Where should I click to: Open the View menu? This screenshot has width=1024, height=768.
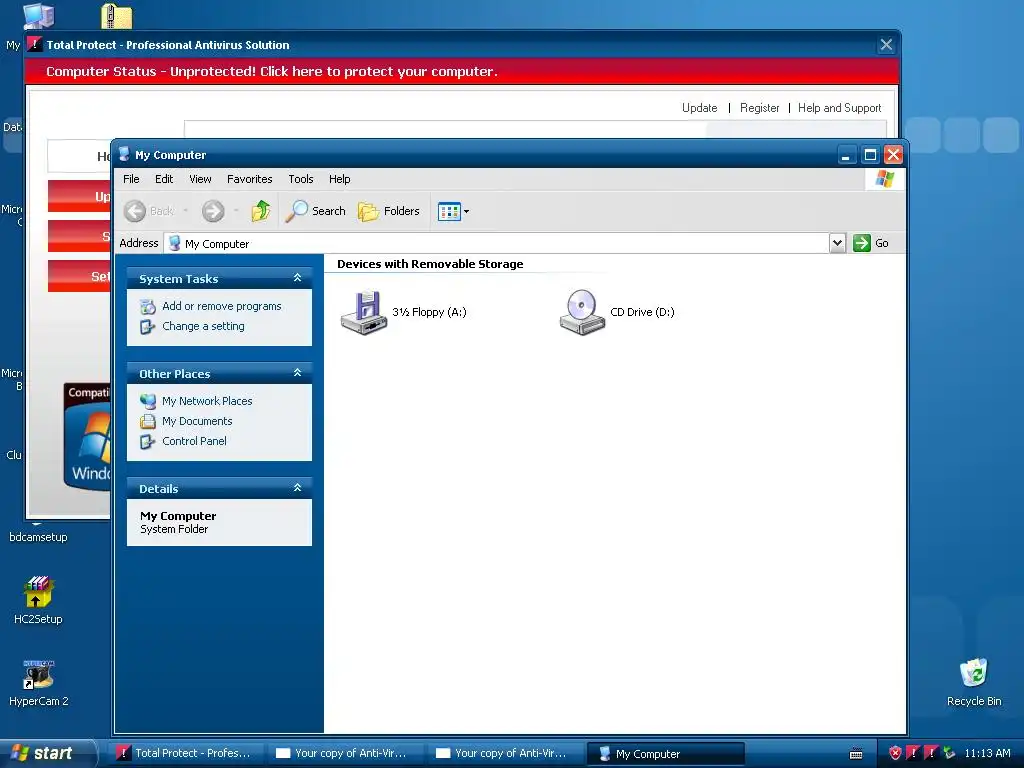(200, 179)
